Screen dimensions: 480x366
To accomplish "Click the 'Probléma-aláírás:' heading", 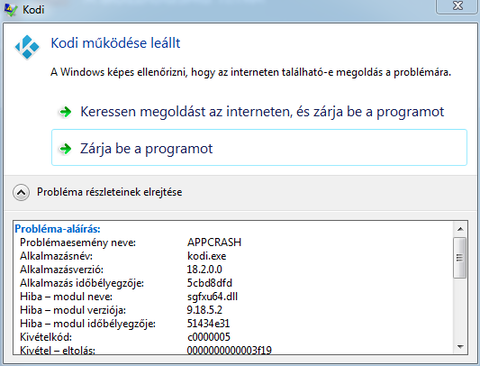I will (57, 229).
